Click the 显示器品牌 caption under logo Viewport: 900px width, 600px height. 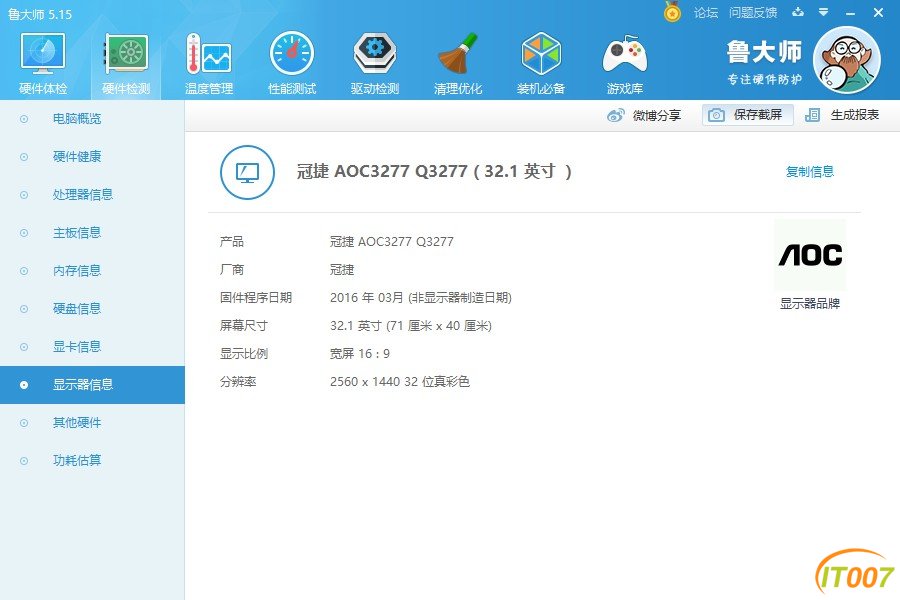(810, 304)
